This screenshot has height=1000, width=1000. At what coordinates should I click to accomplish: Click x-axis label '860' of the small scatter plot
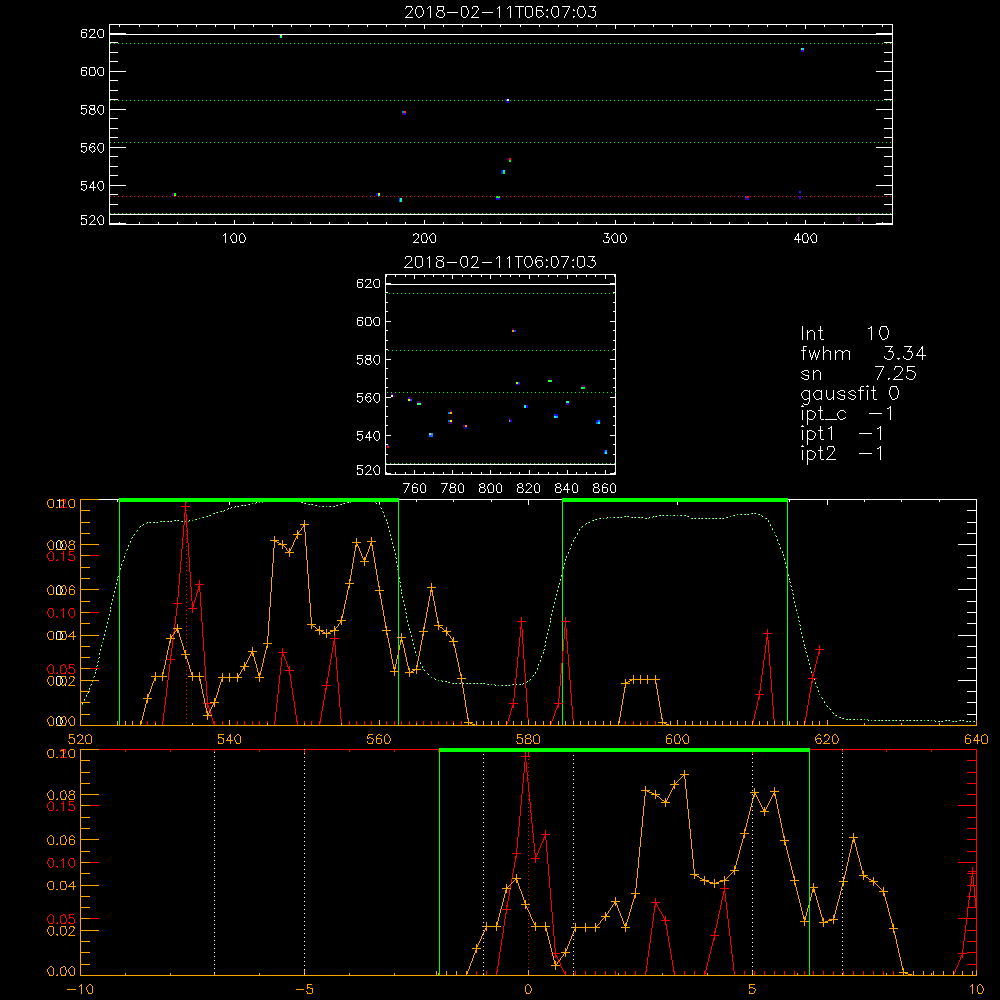[x=605, y=489]
